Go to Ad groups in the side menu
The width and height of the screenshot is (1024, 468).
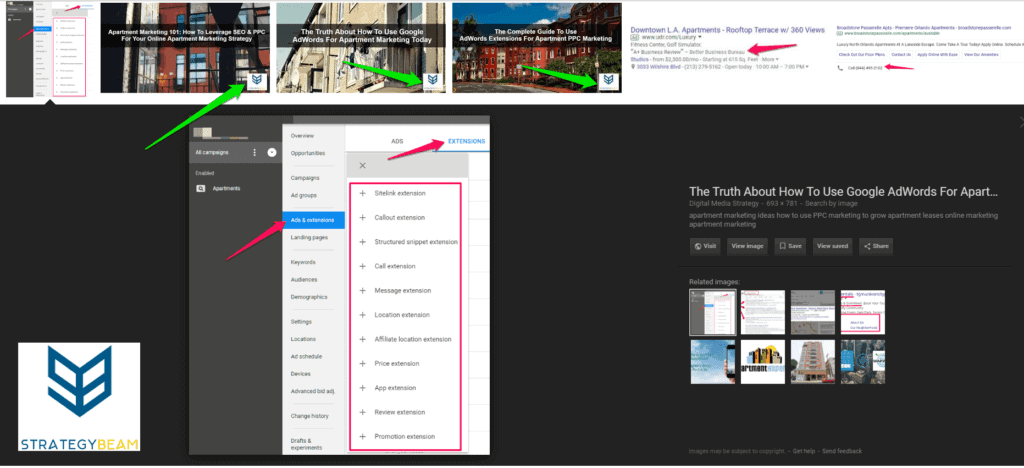(x=304, y=195)
